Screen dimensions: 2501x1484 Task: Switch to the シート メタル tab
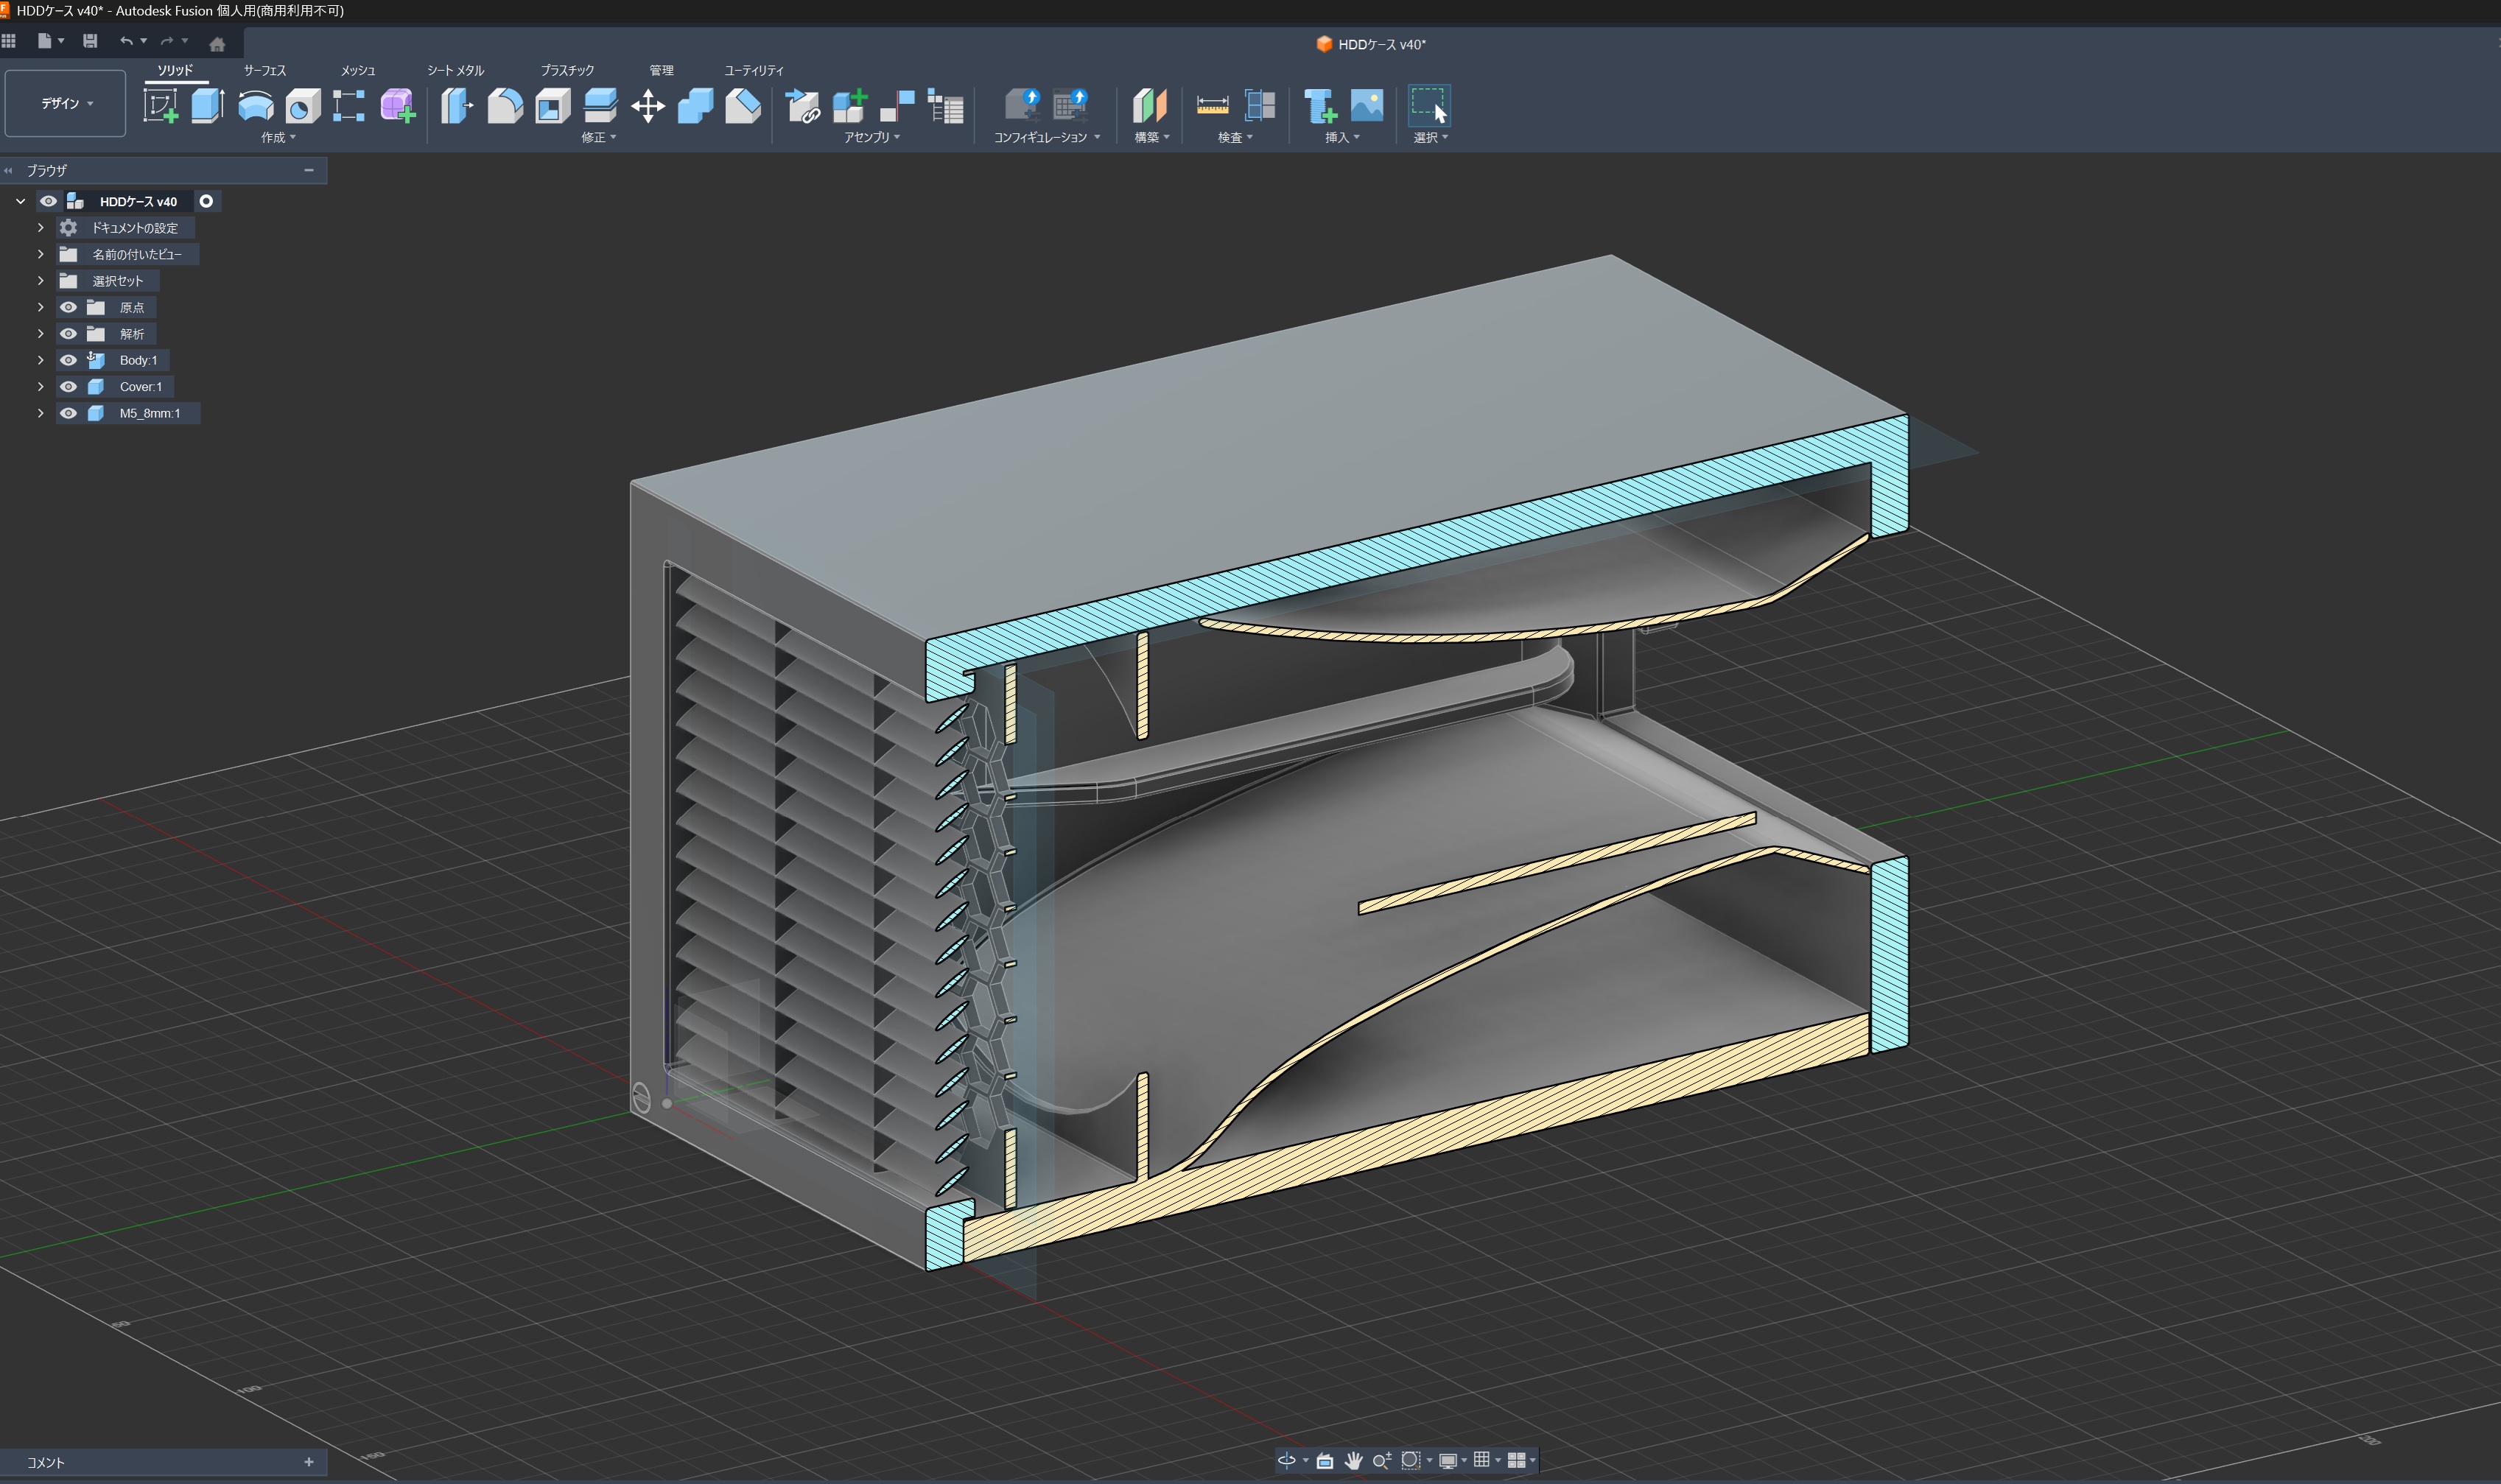click(455, 70)
